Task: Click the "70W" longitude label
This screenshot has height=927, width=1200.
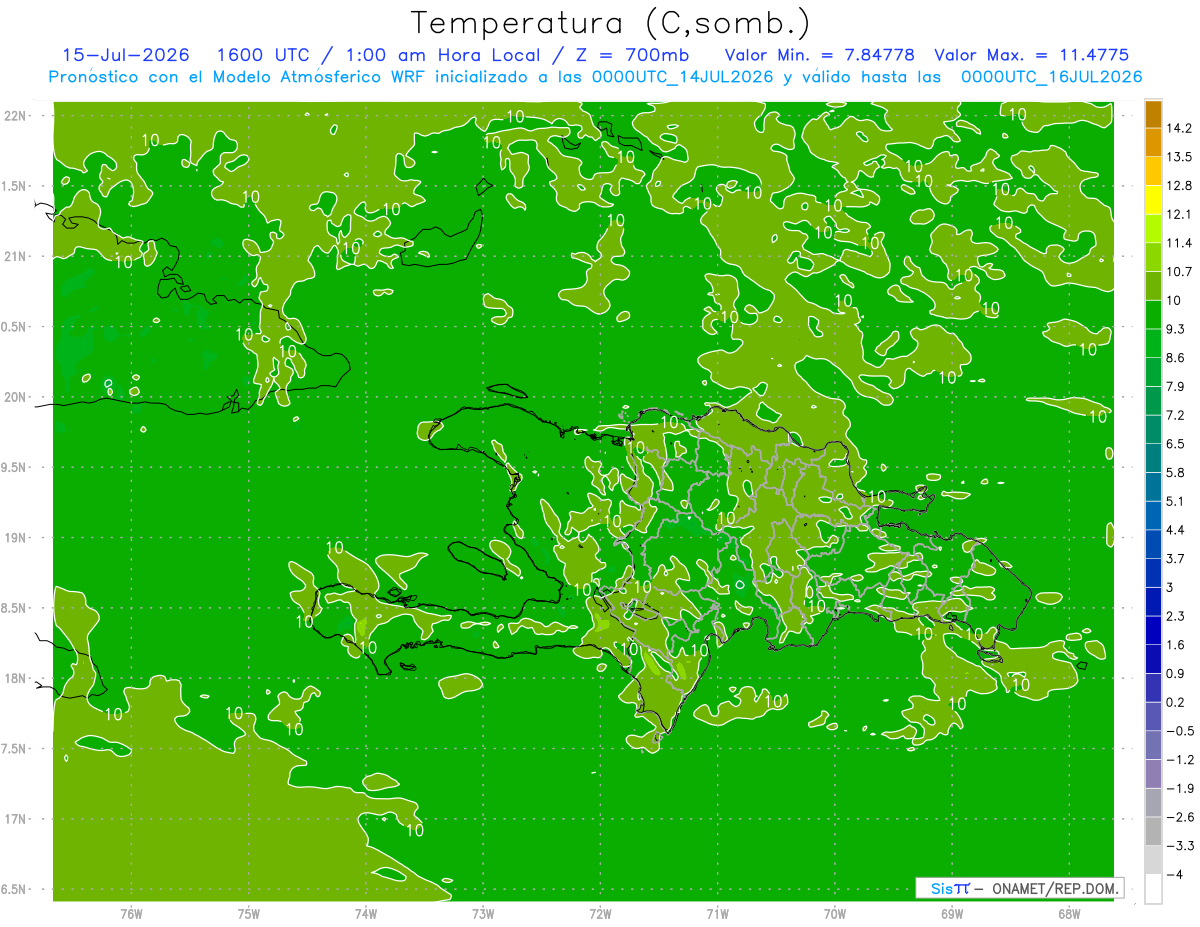Action: click(835, 914)
